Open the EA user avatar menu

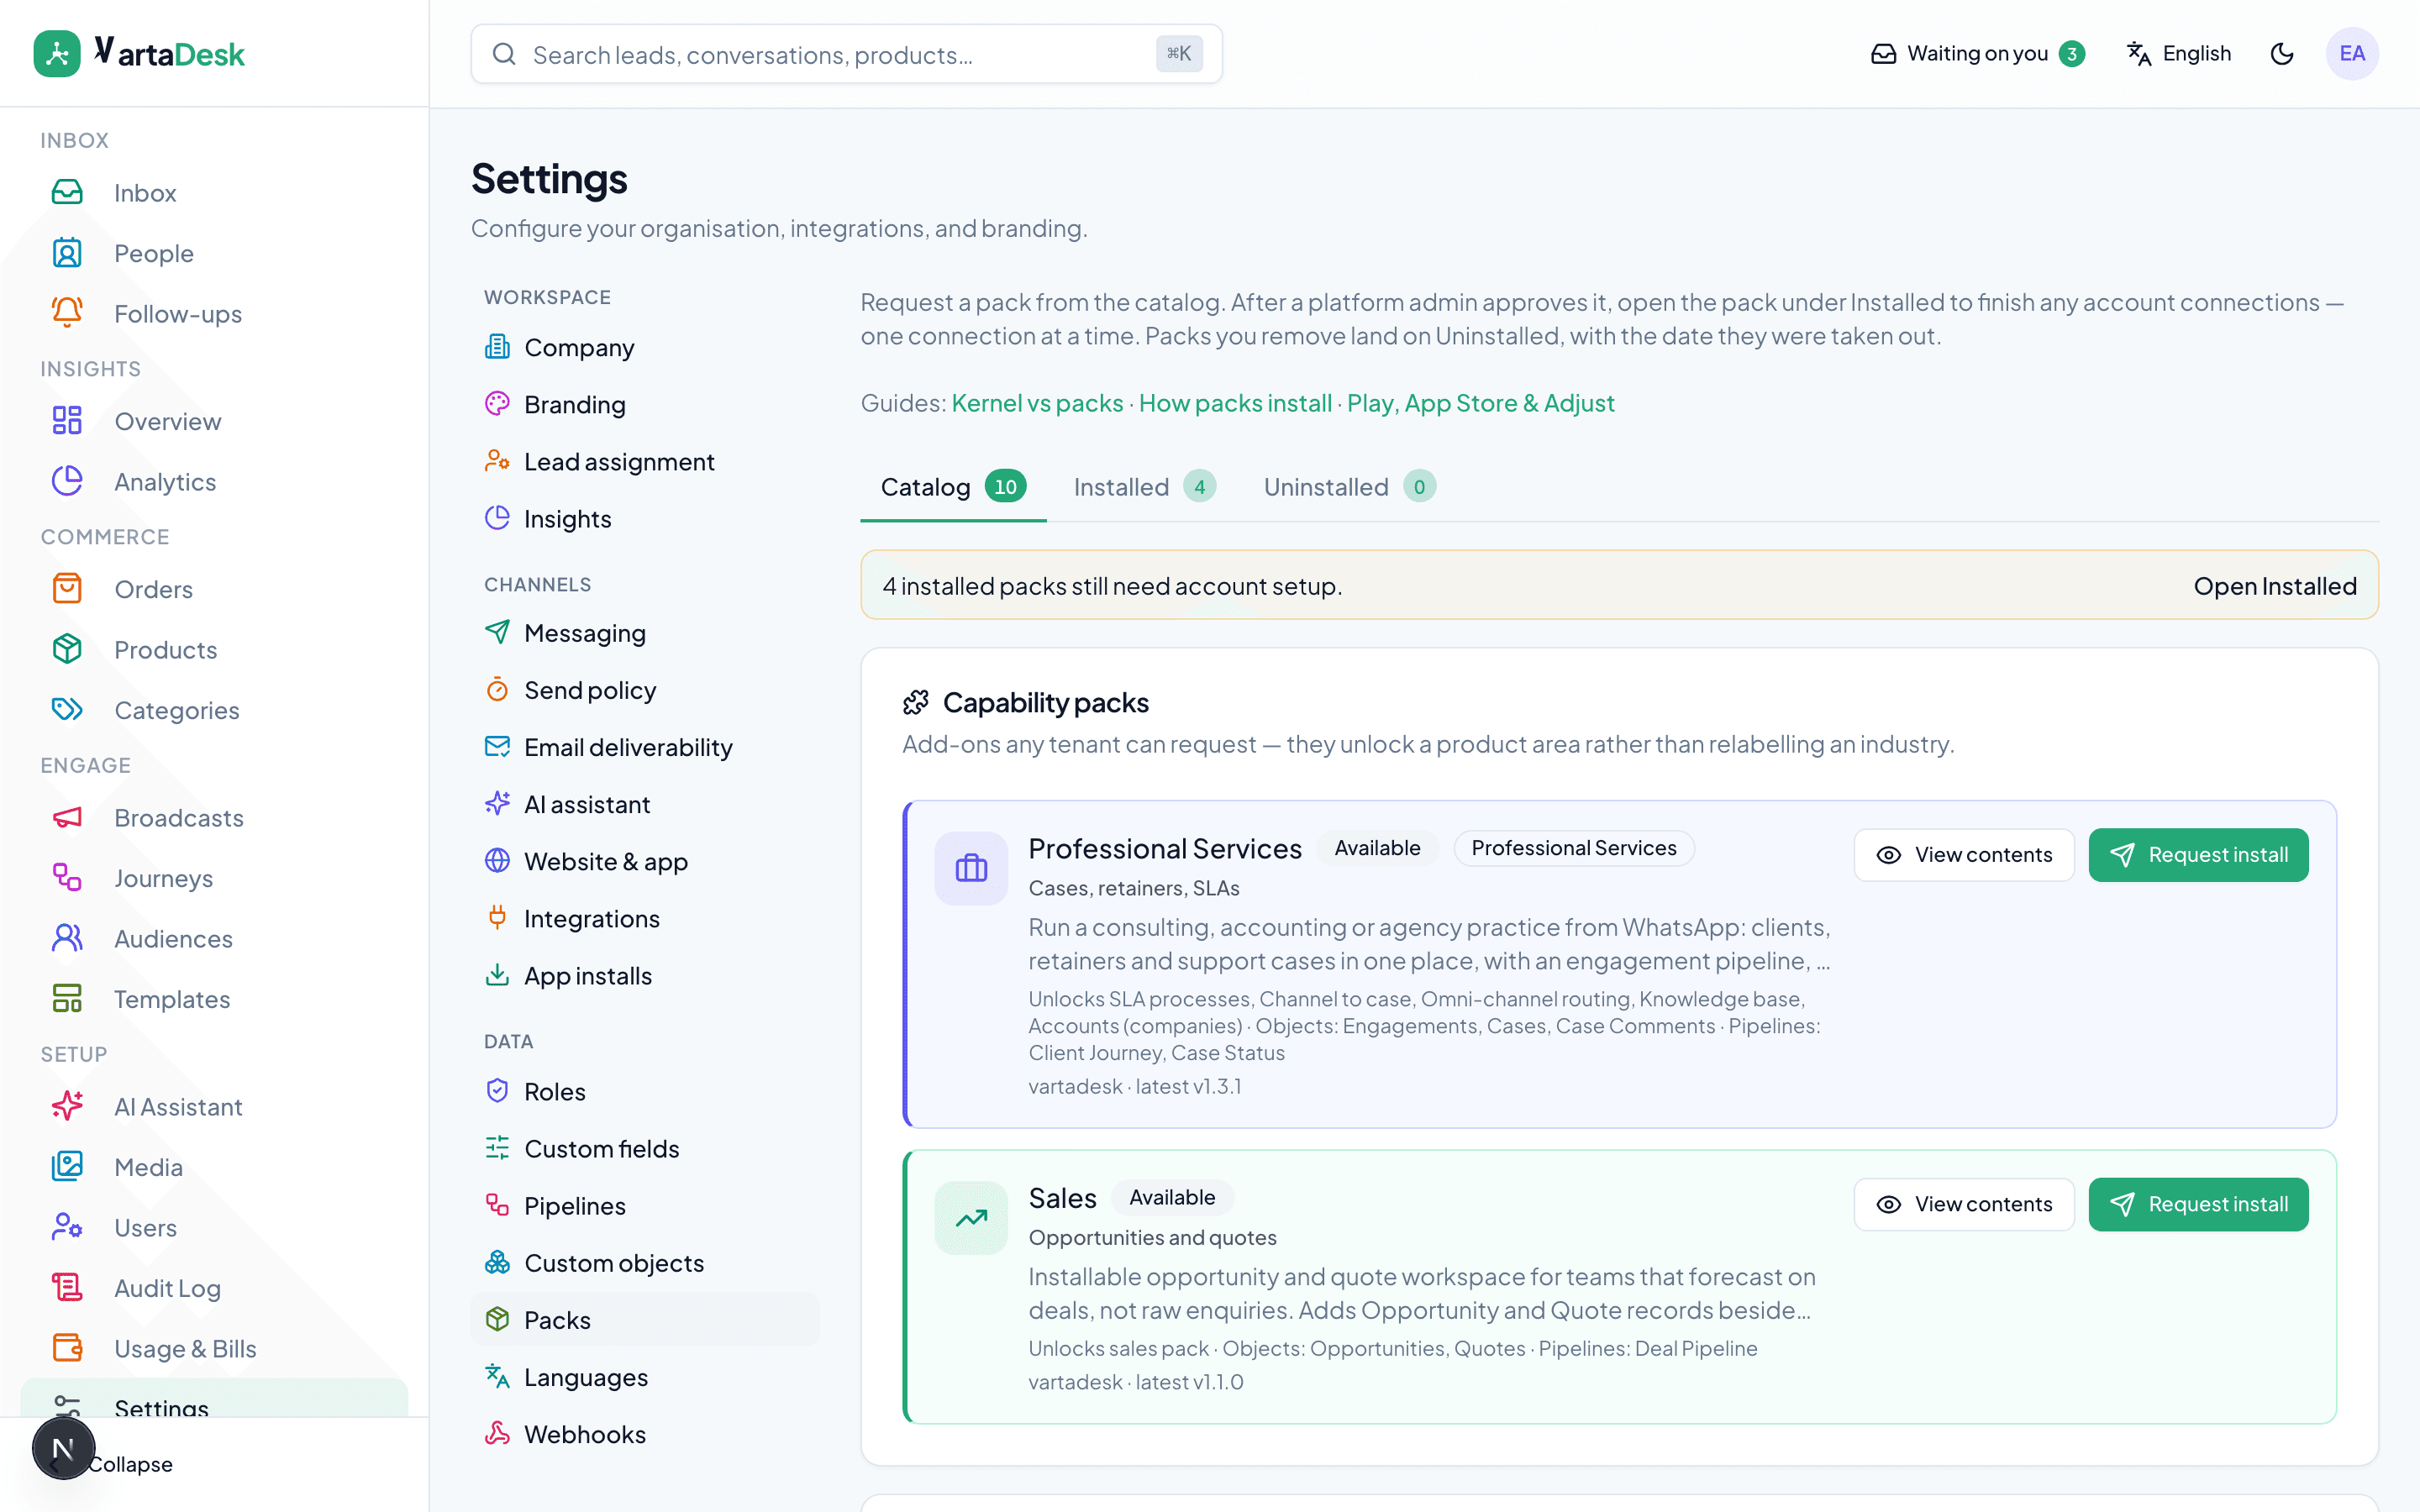pos(2352,54)
